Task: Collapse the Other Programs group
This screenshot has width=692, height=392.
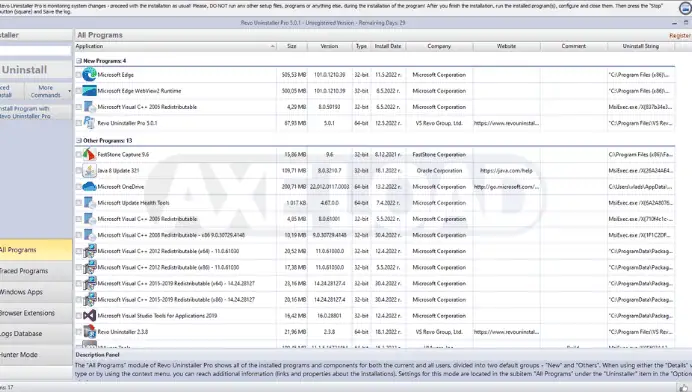Action: [79, 141]
